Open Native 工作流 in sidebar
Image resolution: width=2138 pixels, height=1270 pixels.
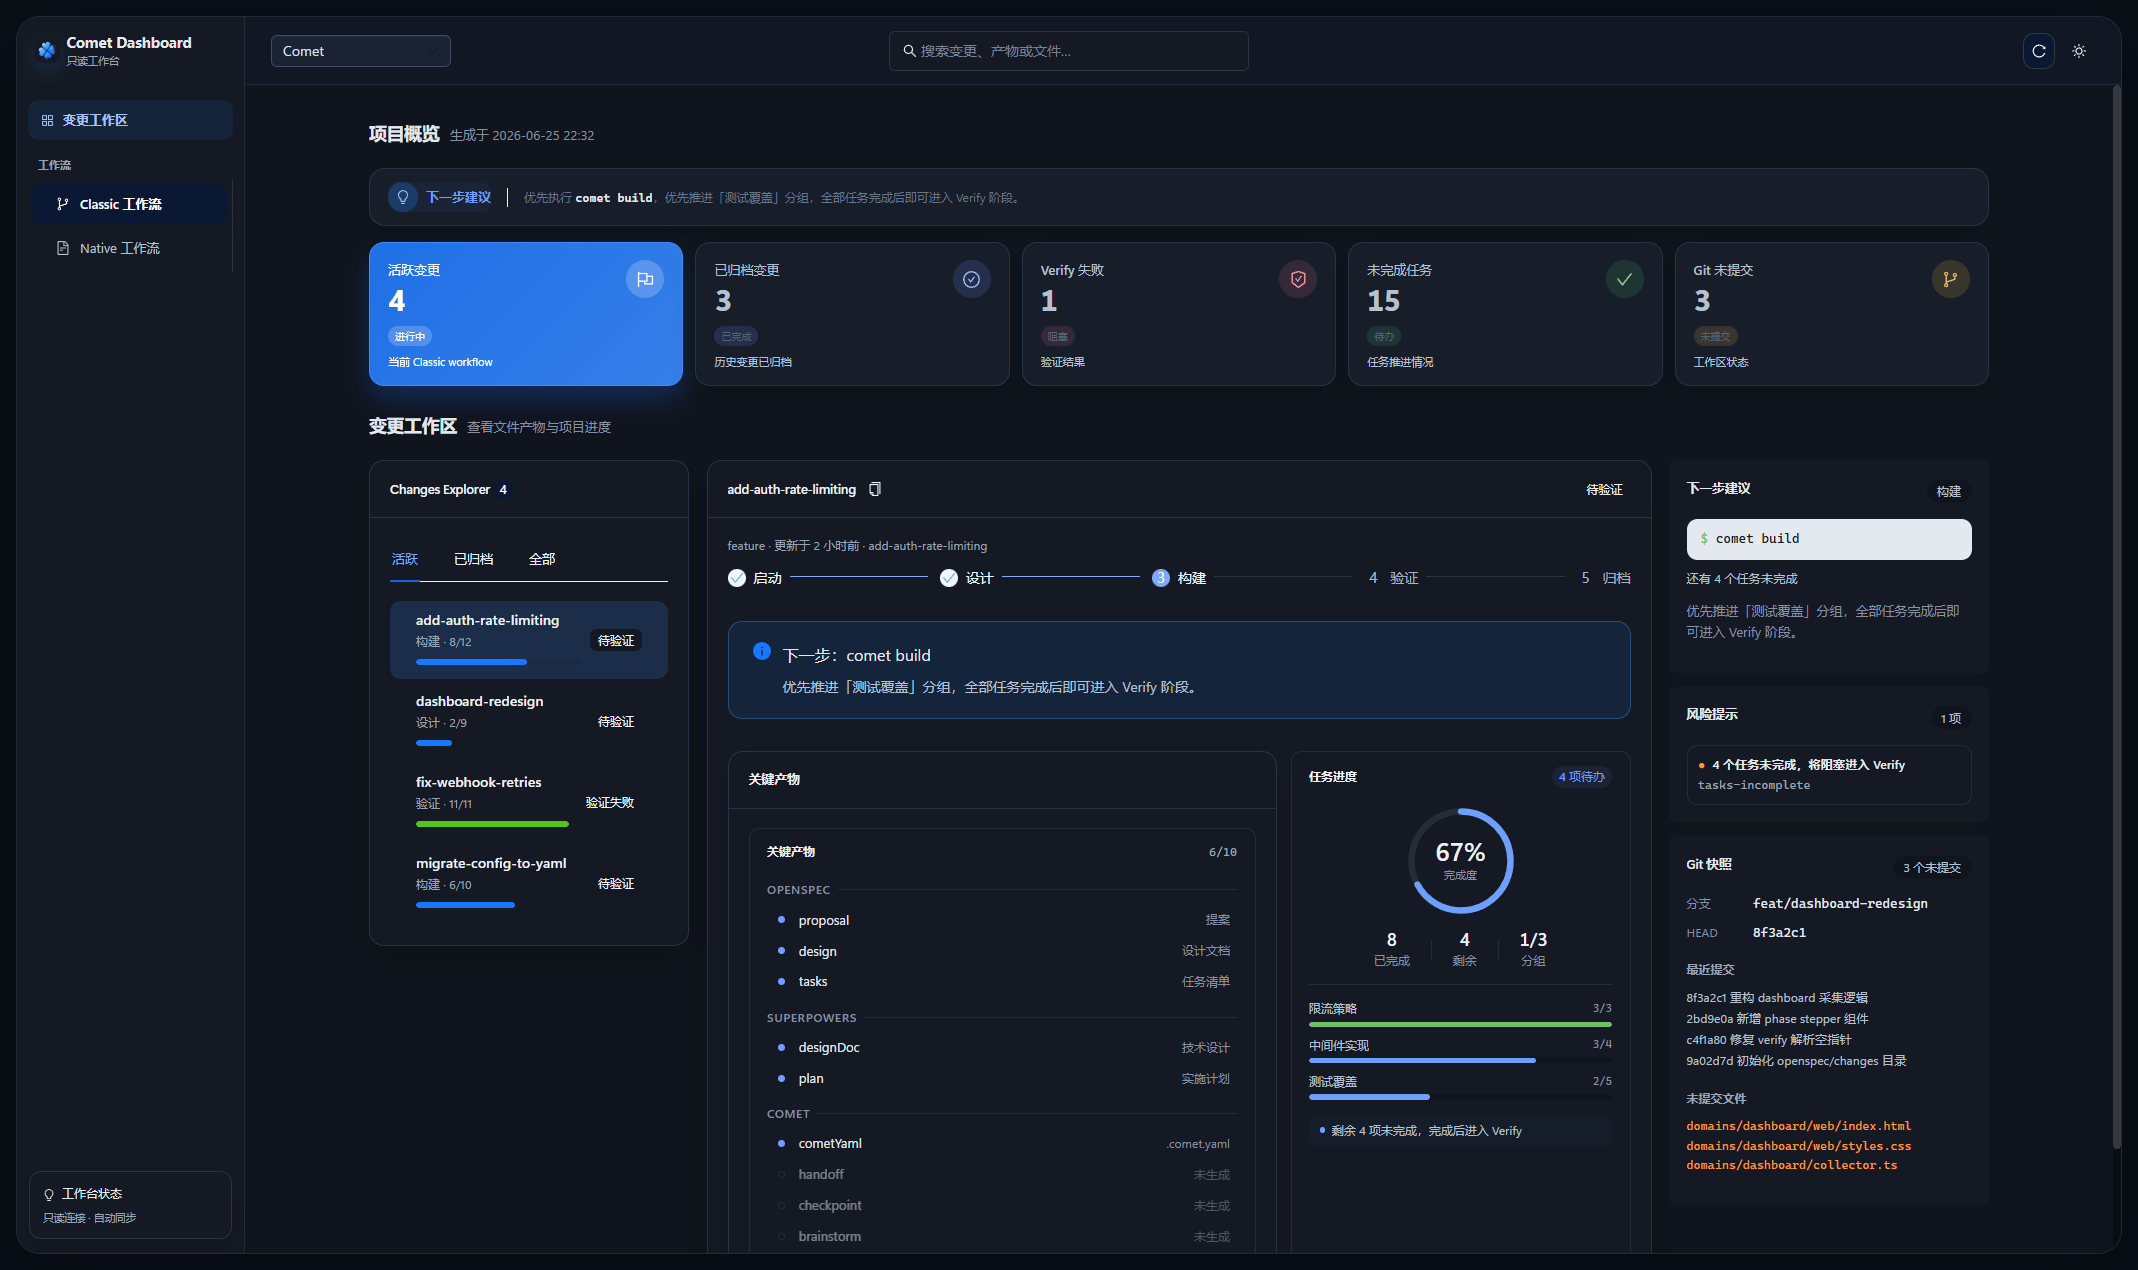pyautogui.click(x=130, y=248)
